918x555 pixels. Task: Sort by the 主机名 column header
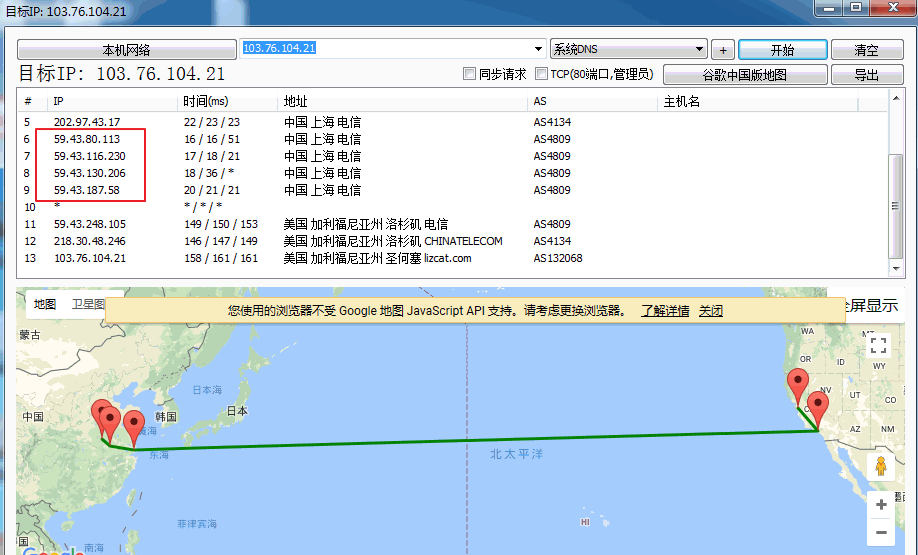point(758,101)
